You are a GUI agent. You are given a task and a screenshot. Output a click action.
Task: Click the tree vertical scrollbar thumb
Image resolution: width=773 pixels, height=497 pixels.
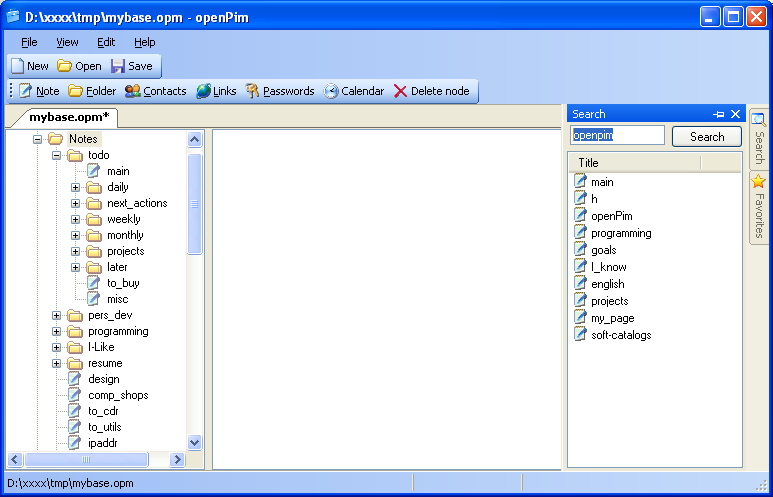(x=194, y=204)
